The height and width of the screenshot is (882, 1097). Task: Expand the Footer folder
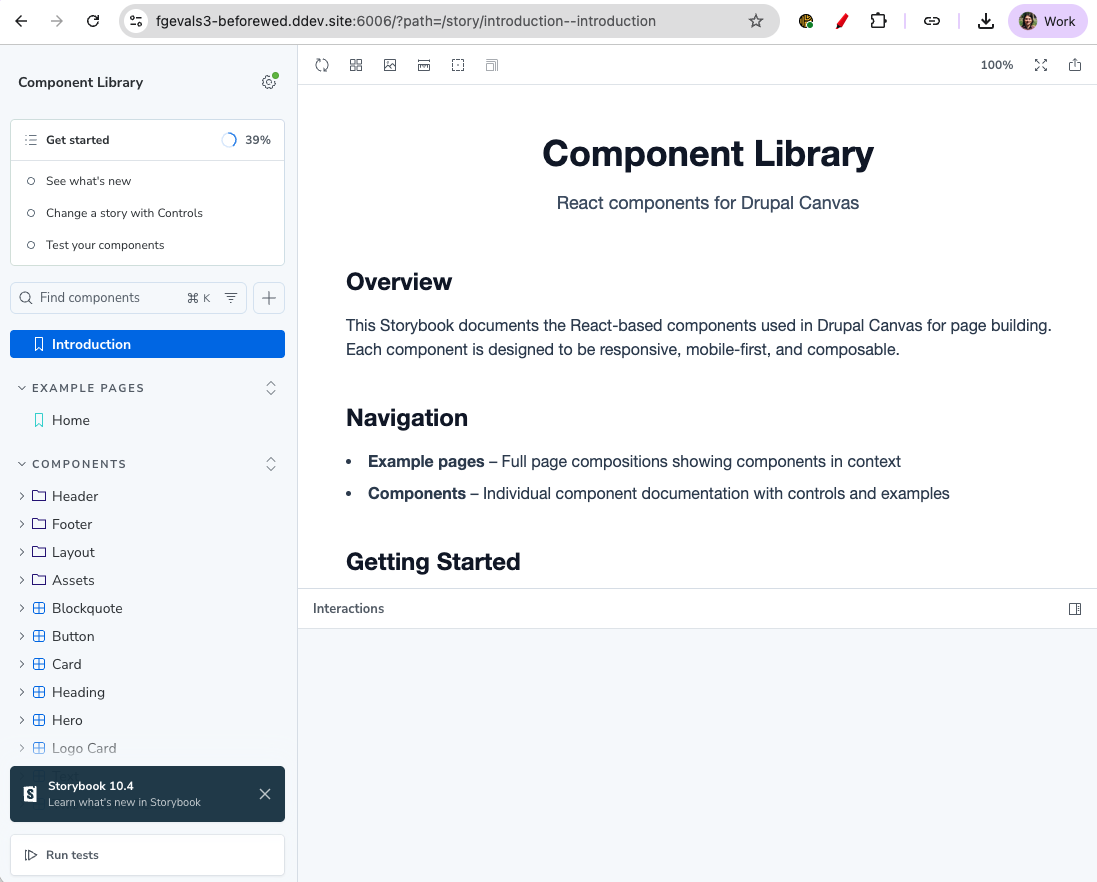[x=22, y=524]
